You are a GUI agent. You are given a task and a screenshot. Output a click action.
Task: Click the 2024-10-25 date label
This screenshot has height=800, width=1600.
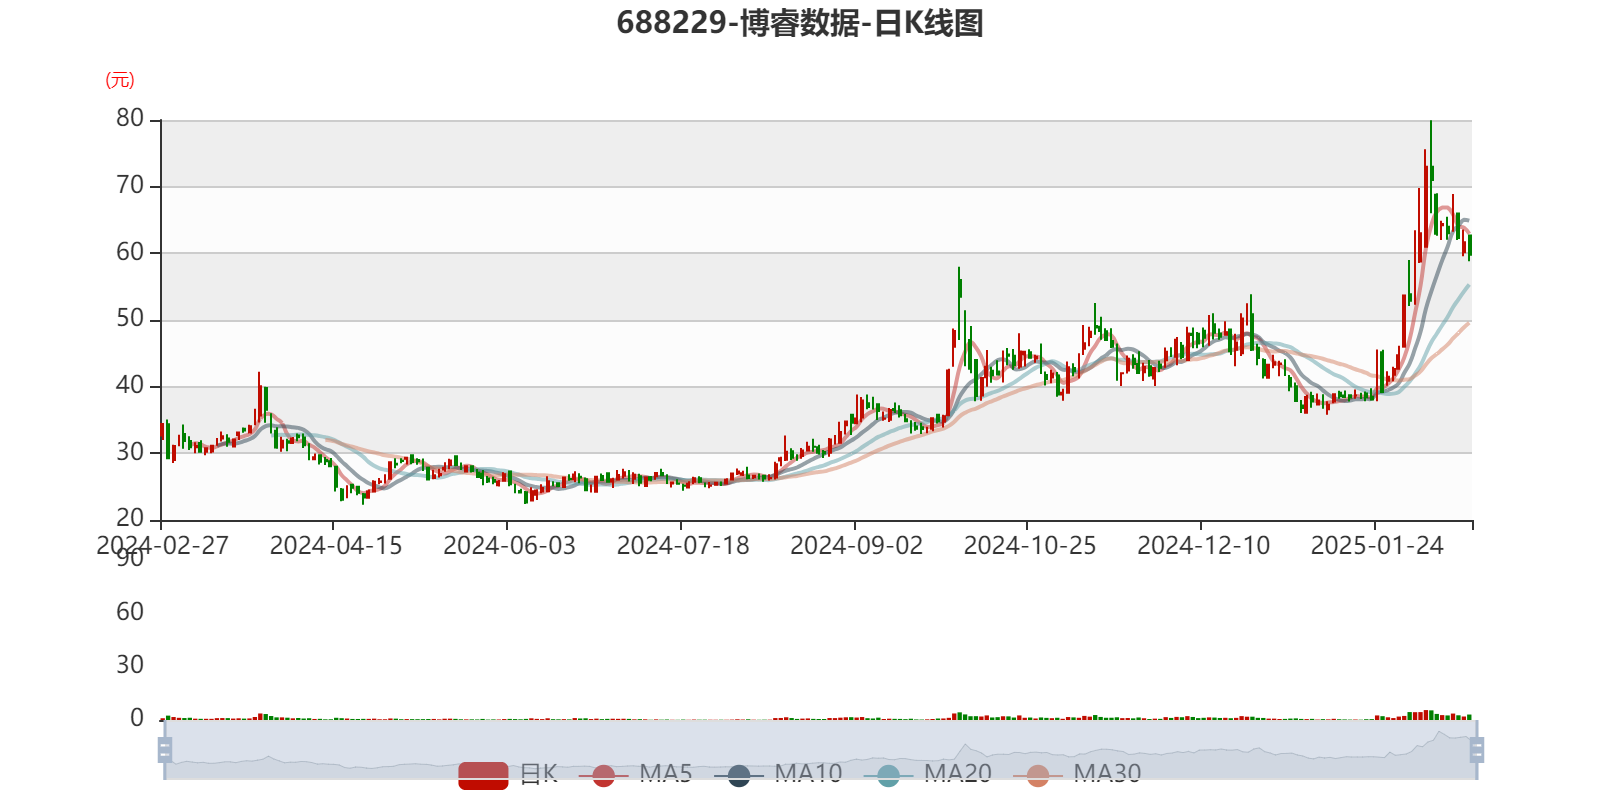pos(1030,546)
